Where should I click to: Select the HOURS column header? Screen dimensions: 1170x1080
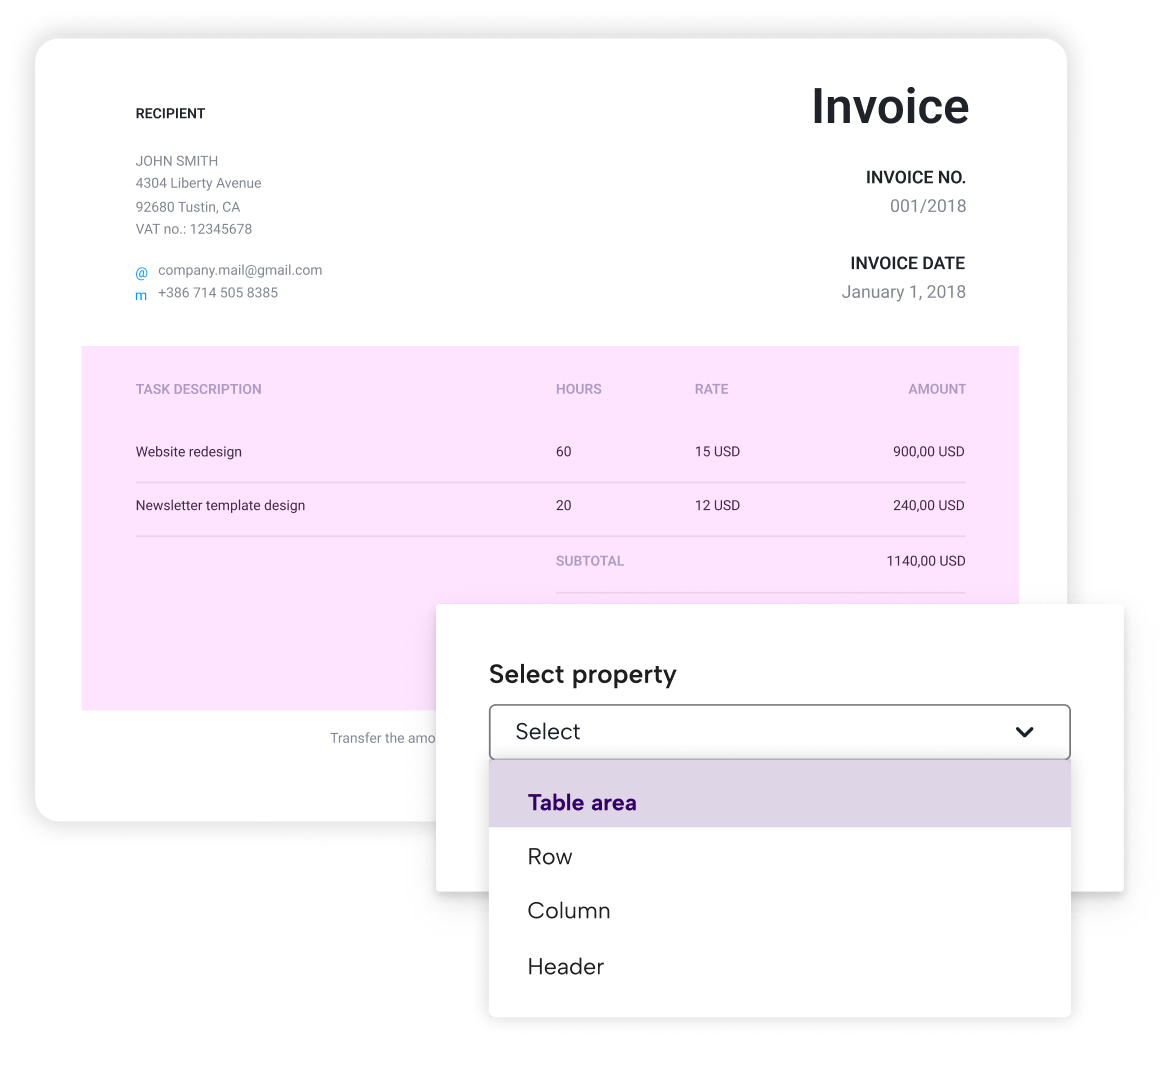point(578,389)
